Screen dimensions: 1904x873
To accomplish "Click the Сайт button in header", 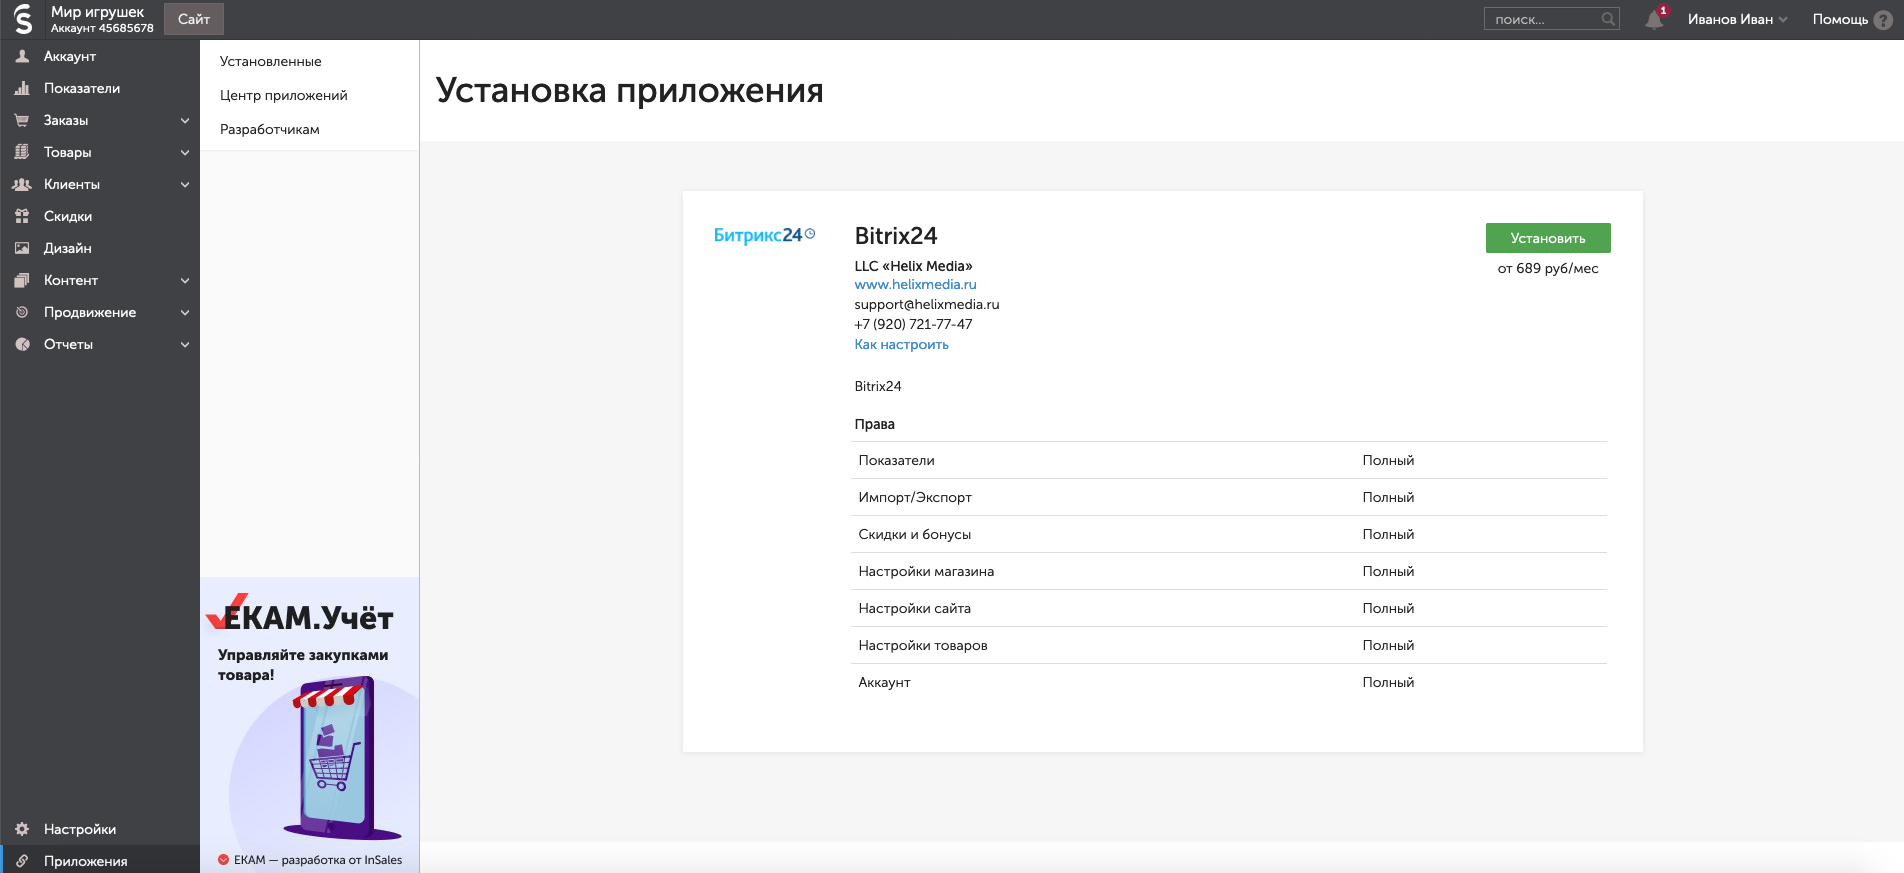I will pos(194,19).
